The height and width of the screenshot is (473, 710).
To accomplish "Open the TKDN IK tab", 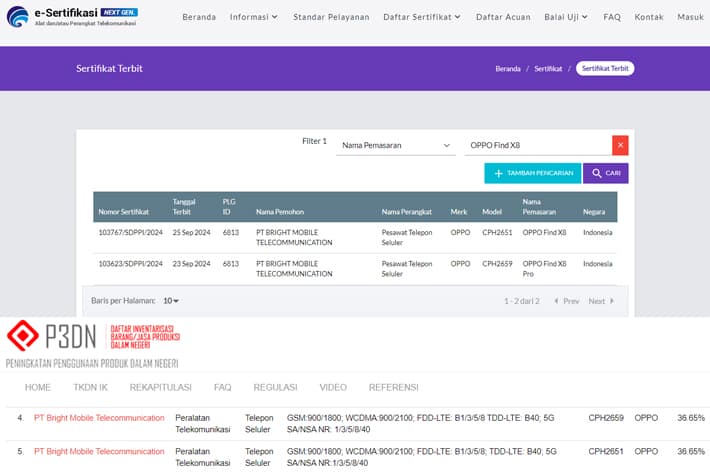I will click(91, 387).
